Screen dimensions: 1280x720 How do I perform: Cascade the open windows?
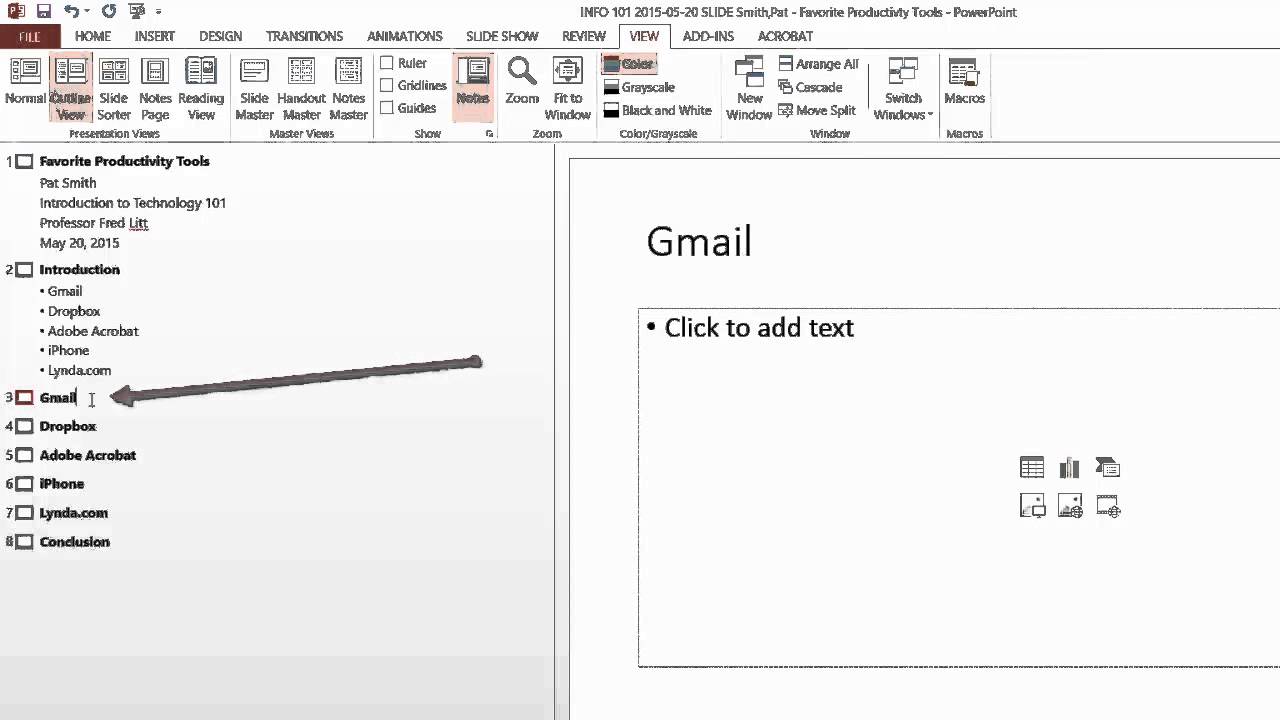[810, 87]
